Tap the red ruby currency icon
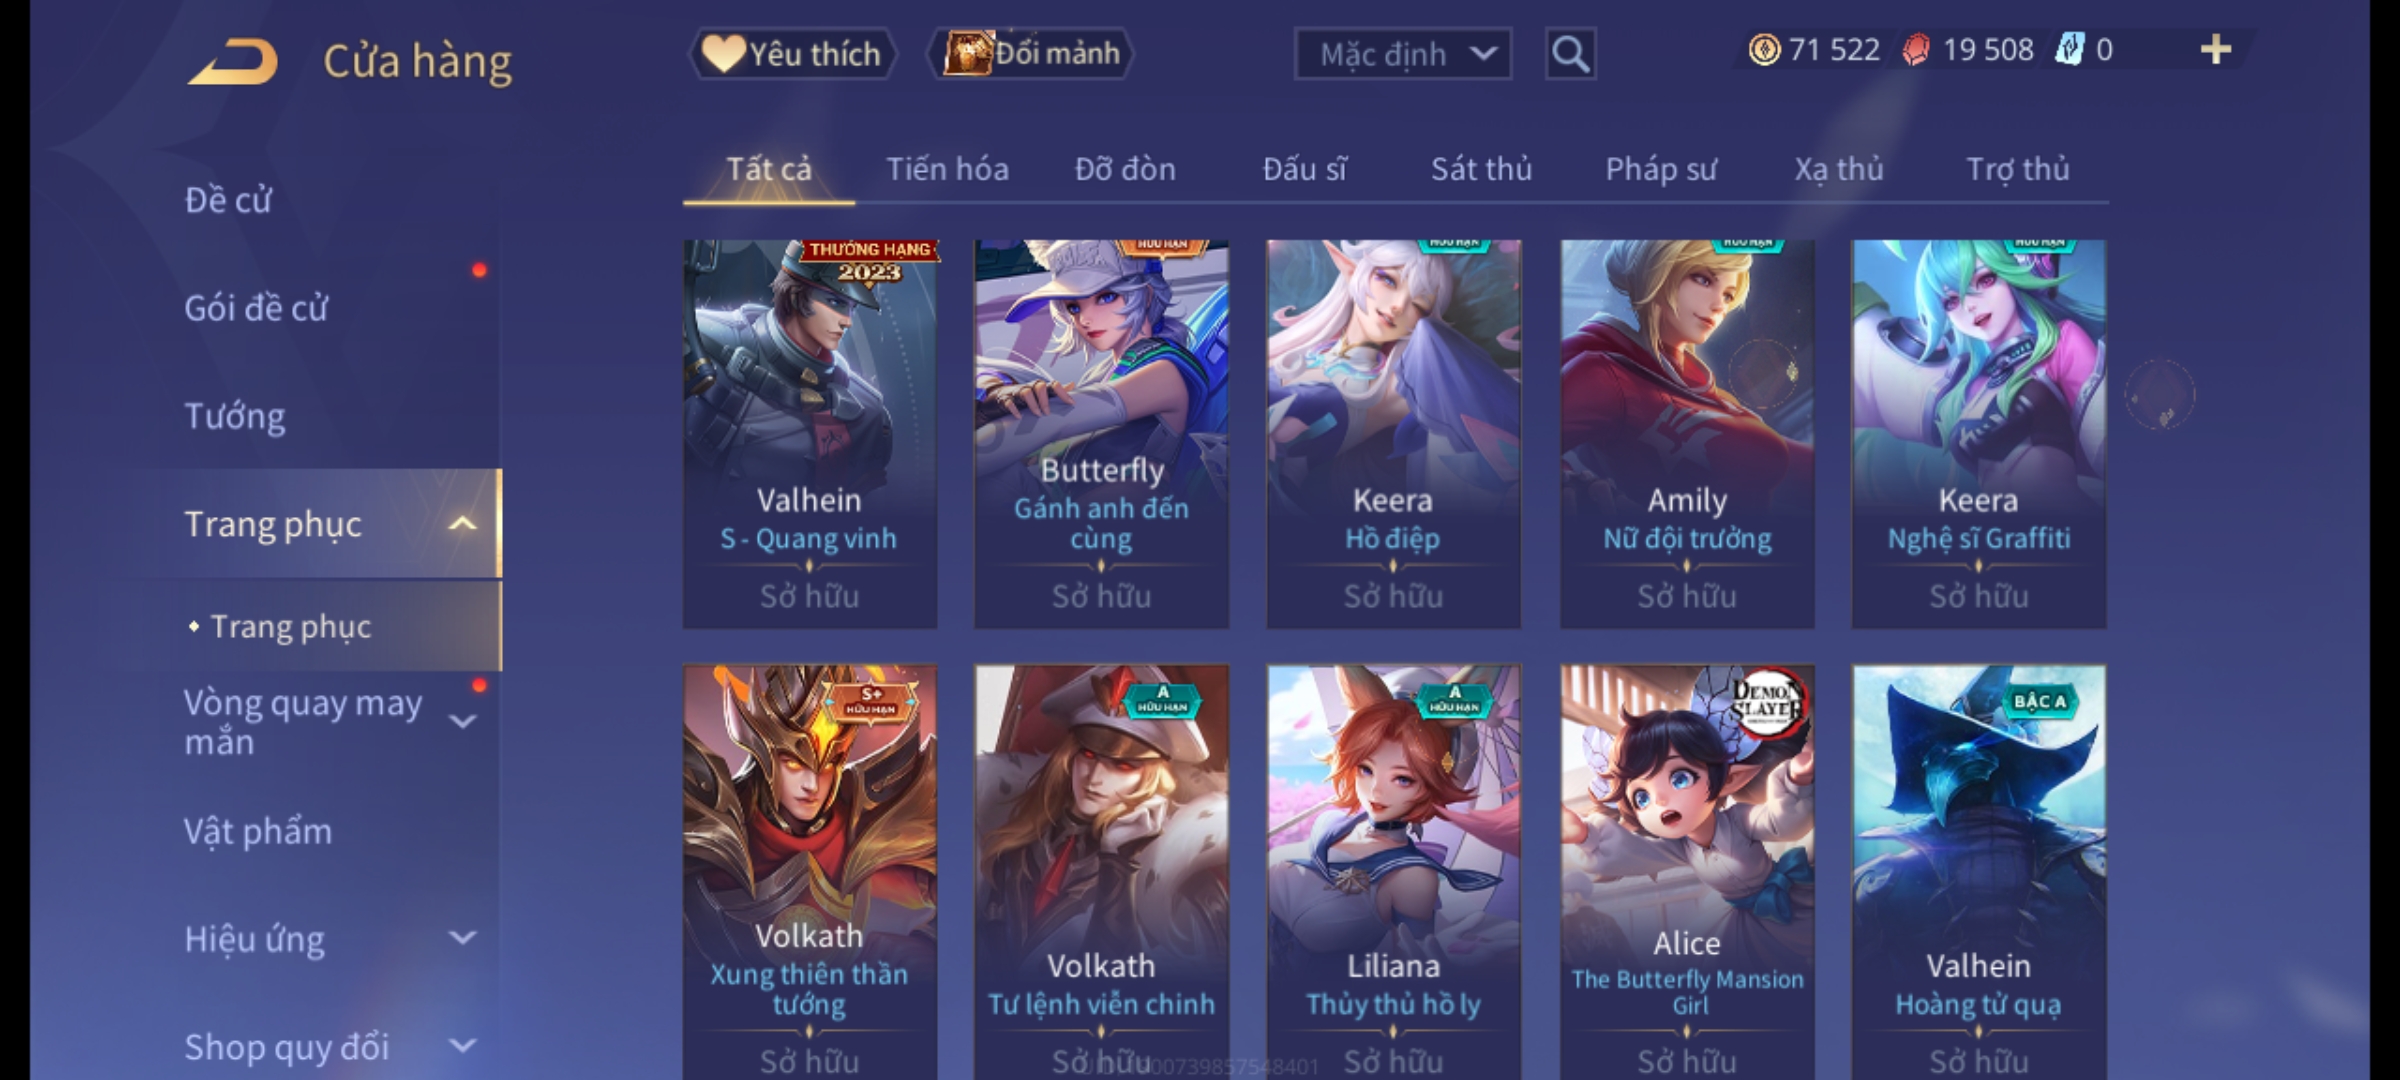Image resolution: width=2400 pixels, height=1080 pixels. point(1915,50)
